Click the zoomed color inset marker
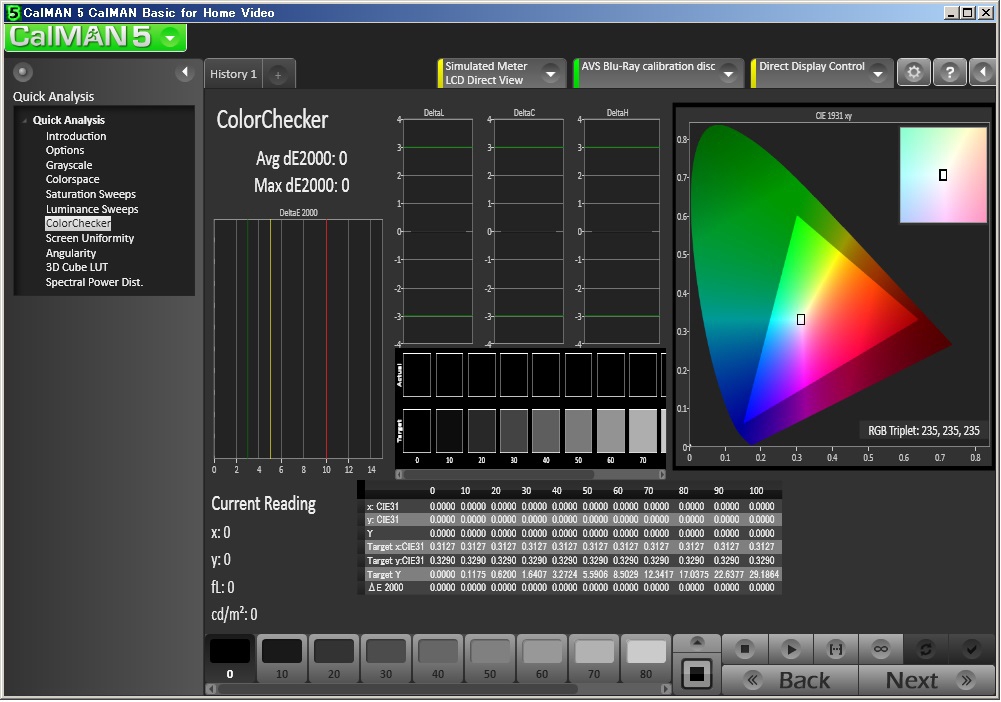Screen dimensions: 1001x702 click(943, 175)
